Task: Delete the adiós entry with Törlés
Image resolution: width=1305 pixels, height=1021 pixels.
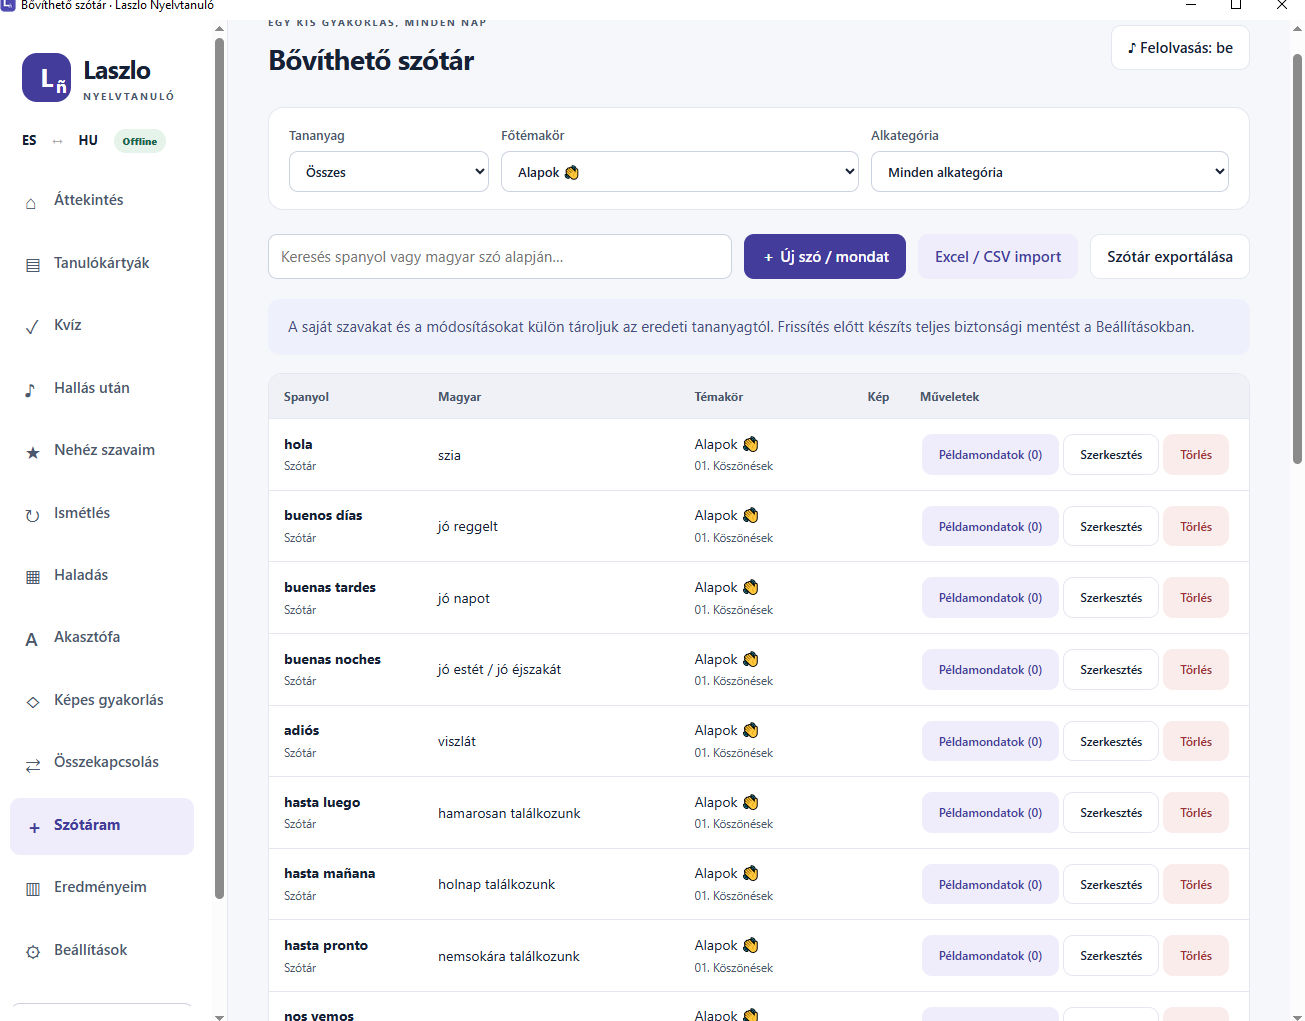Action: tap(1196, 742)
